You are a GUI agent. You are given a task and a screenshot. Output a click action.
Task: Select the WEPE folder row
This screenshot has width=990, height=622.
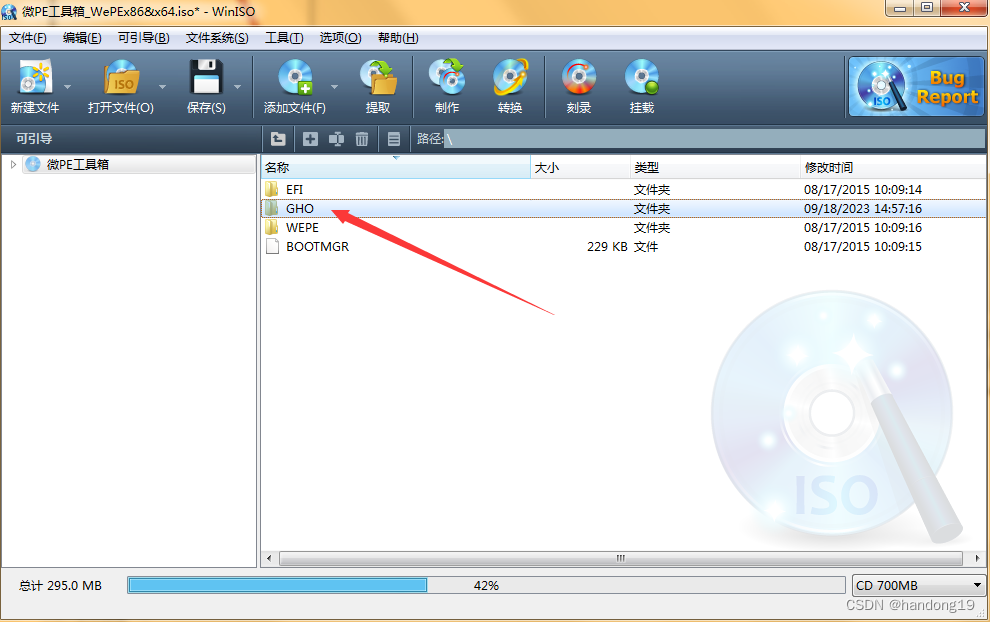[x=623, y=227]
